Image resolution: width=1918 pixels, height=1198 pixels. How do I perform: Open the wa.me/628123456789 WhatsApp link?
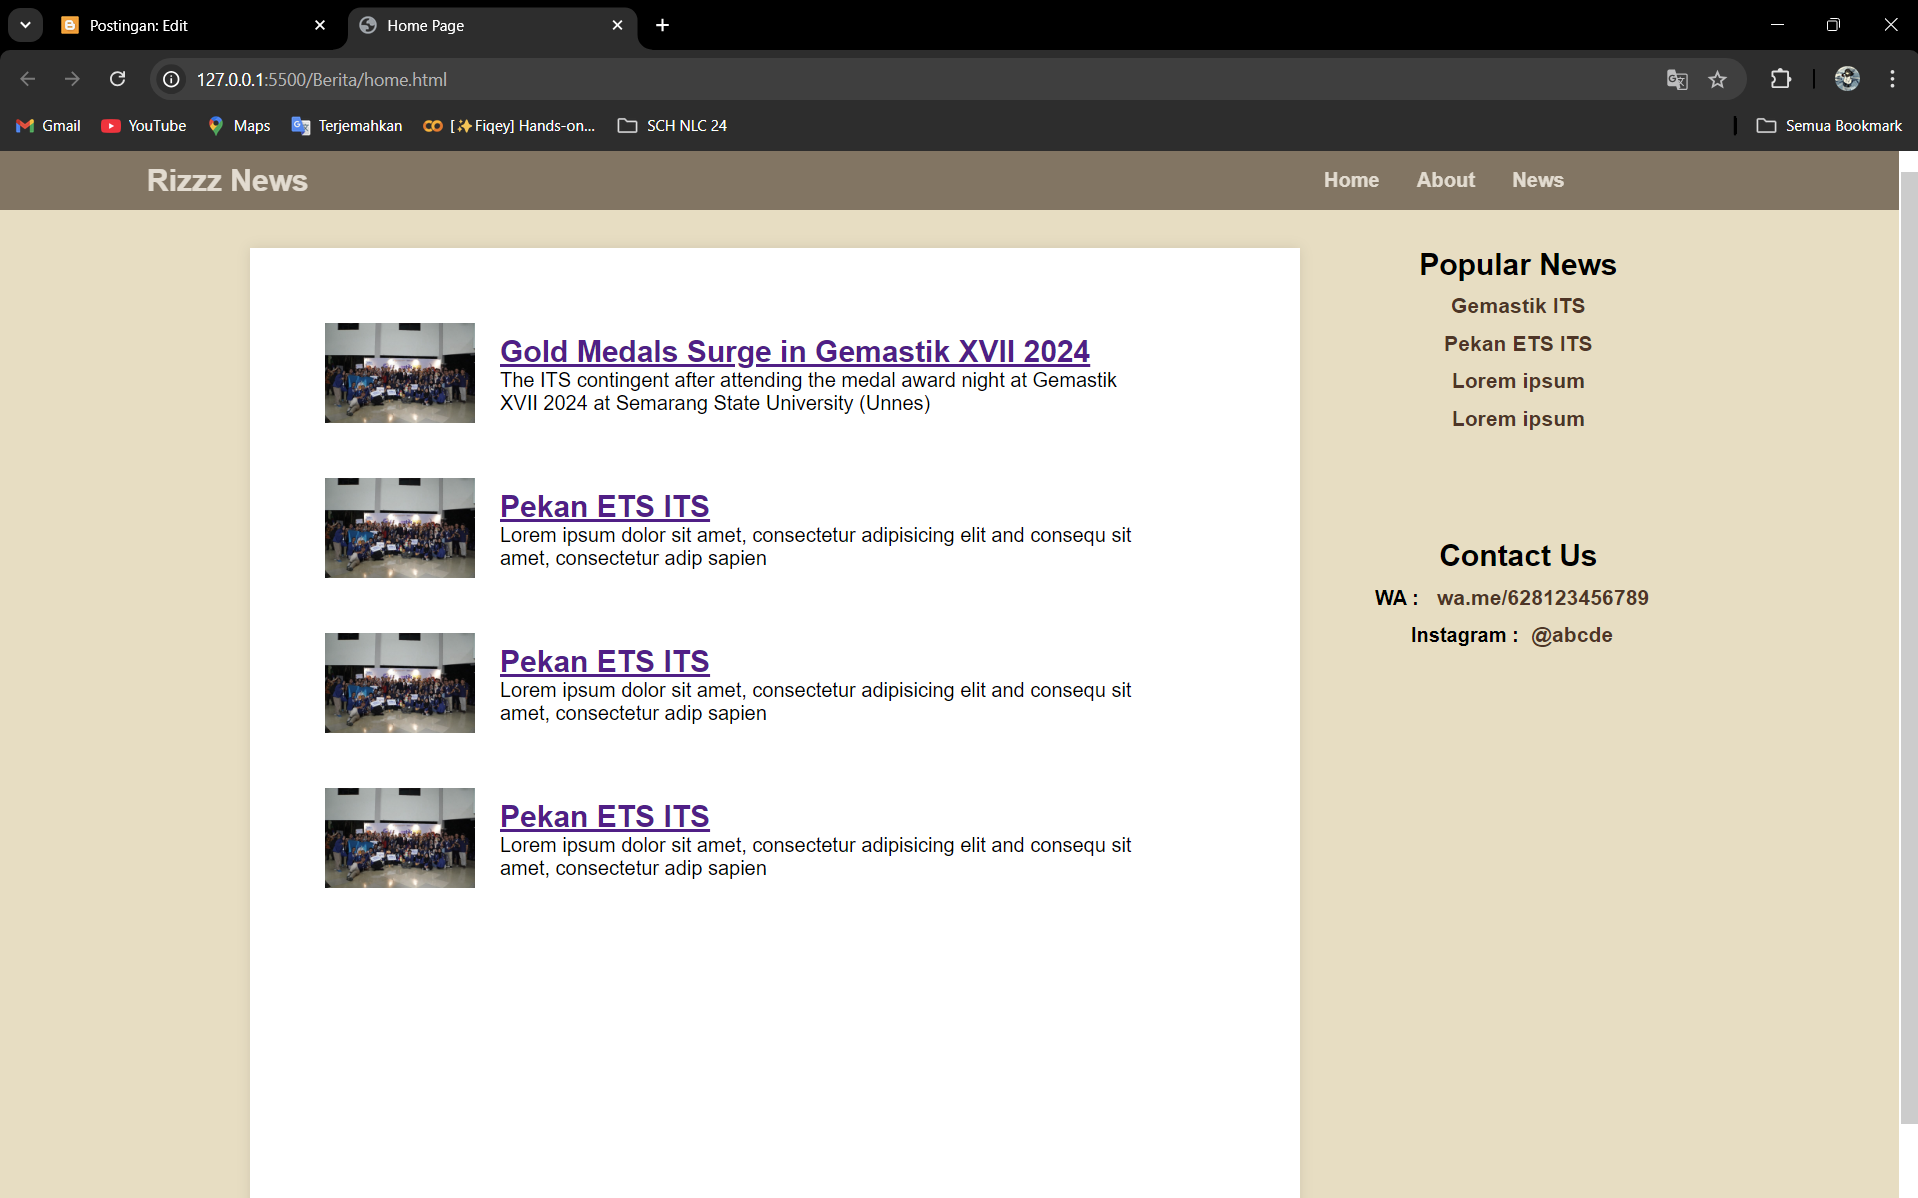tap(1542, 598)
